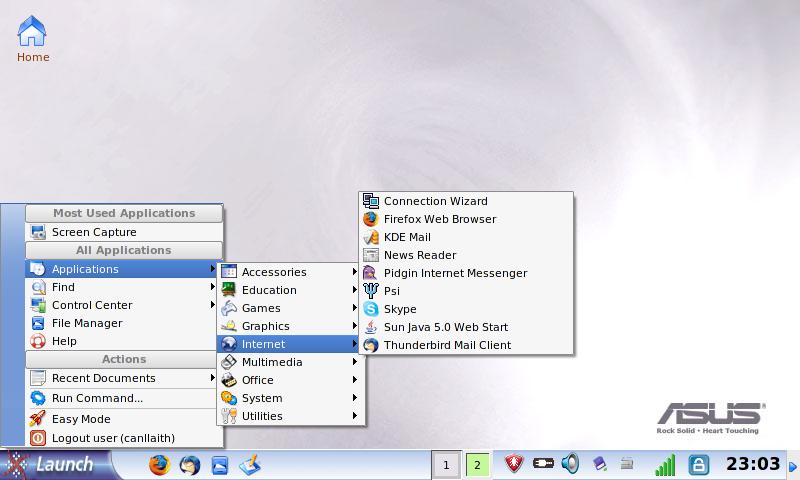Click the Psi trident icon
The height and width of the screenshot is (480, 800).
coord(371,291)
